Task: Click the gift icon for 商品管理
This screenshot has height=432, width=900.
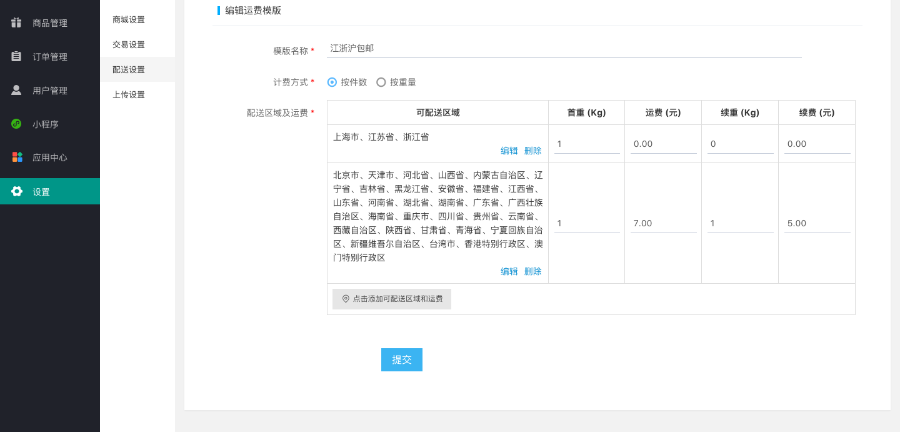Action: (x=16, y=23)
